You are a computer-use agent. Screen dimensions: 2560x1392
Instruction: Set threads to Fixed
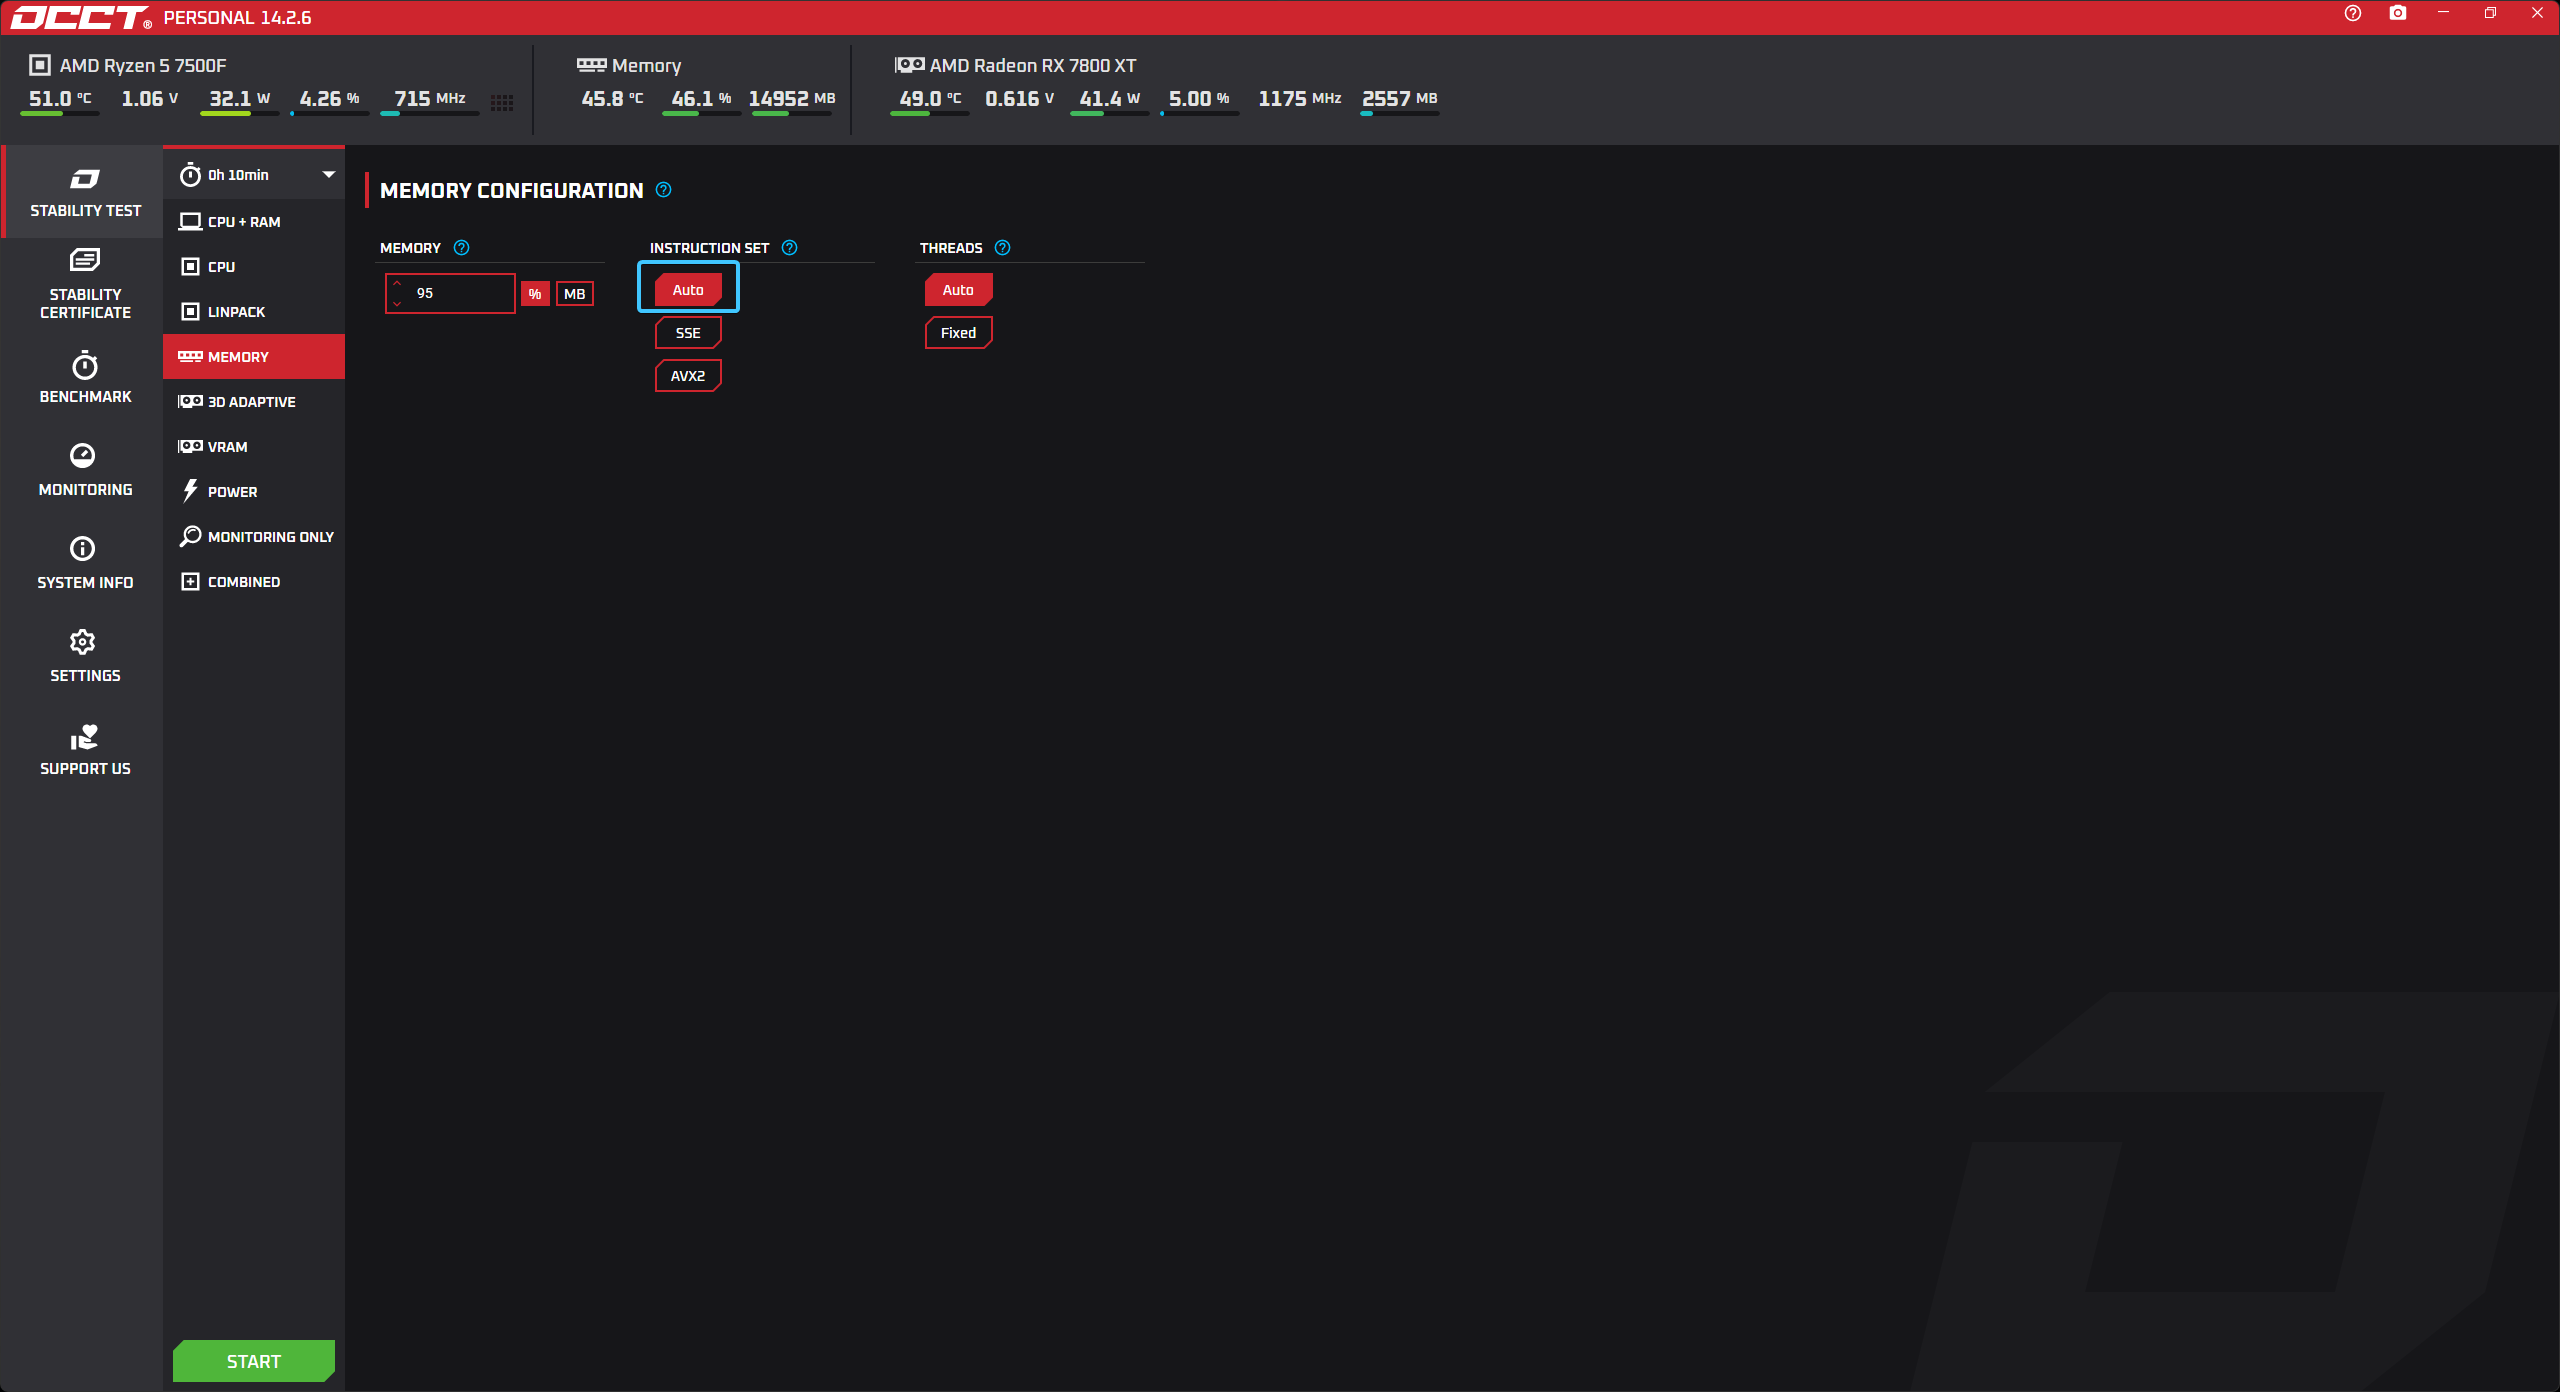pos(957,333)
